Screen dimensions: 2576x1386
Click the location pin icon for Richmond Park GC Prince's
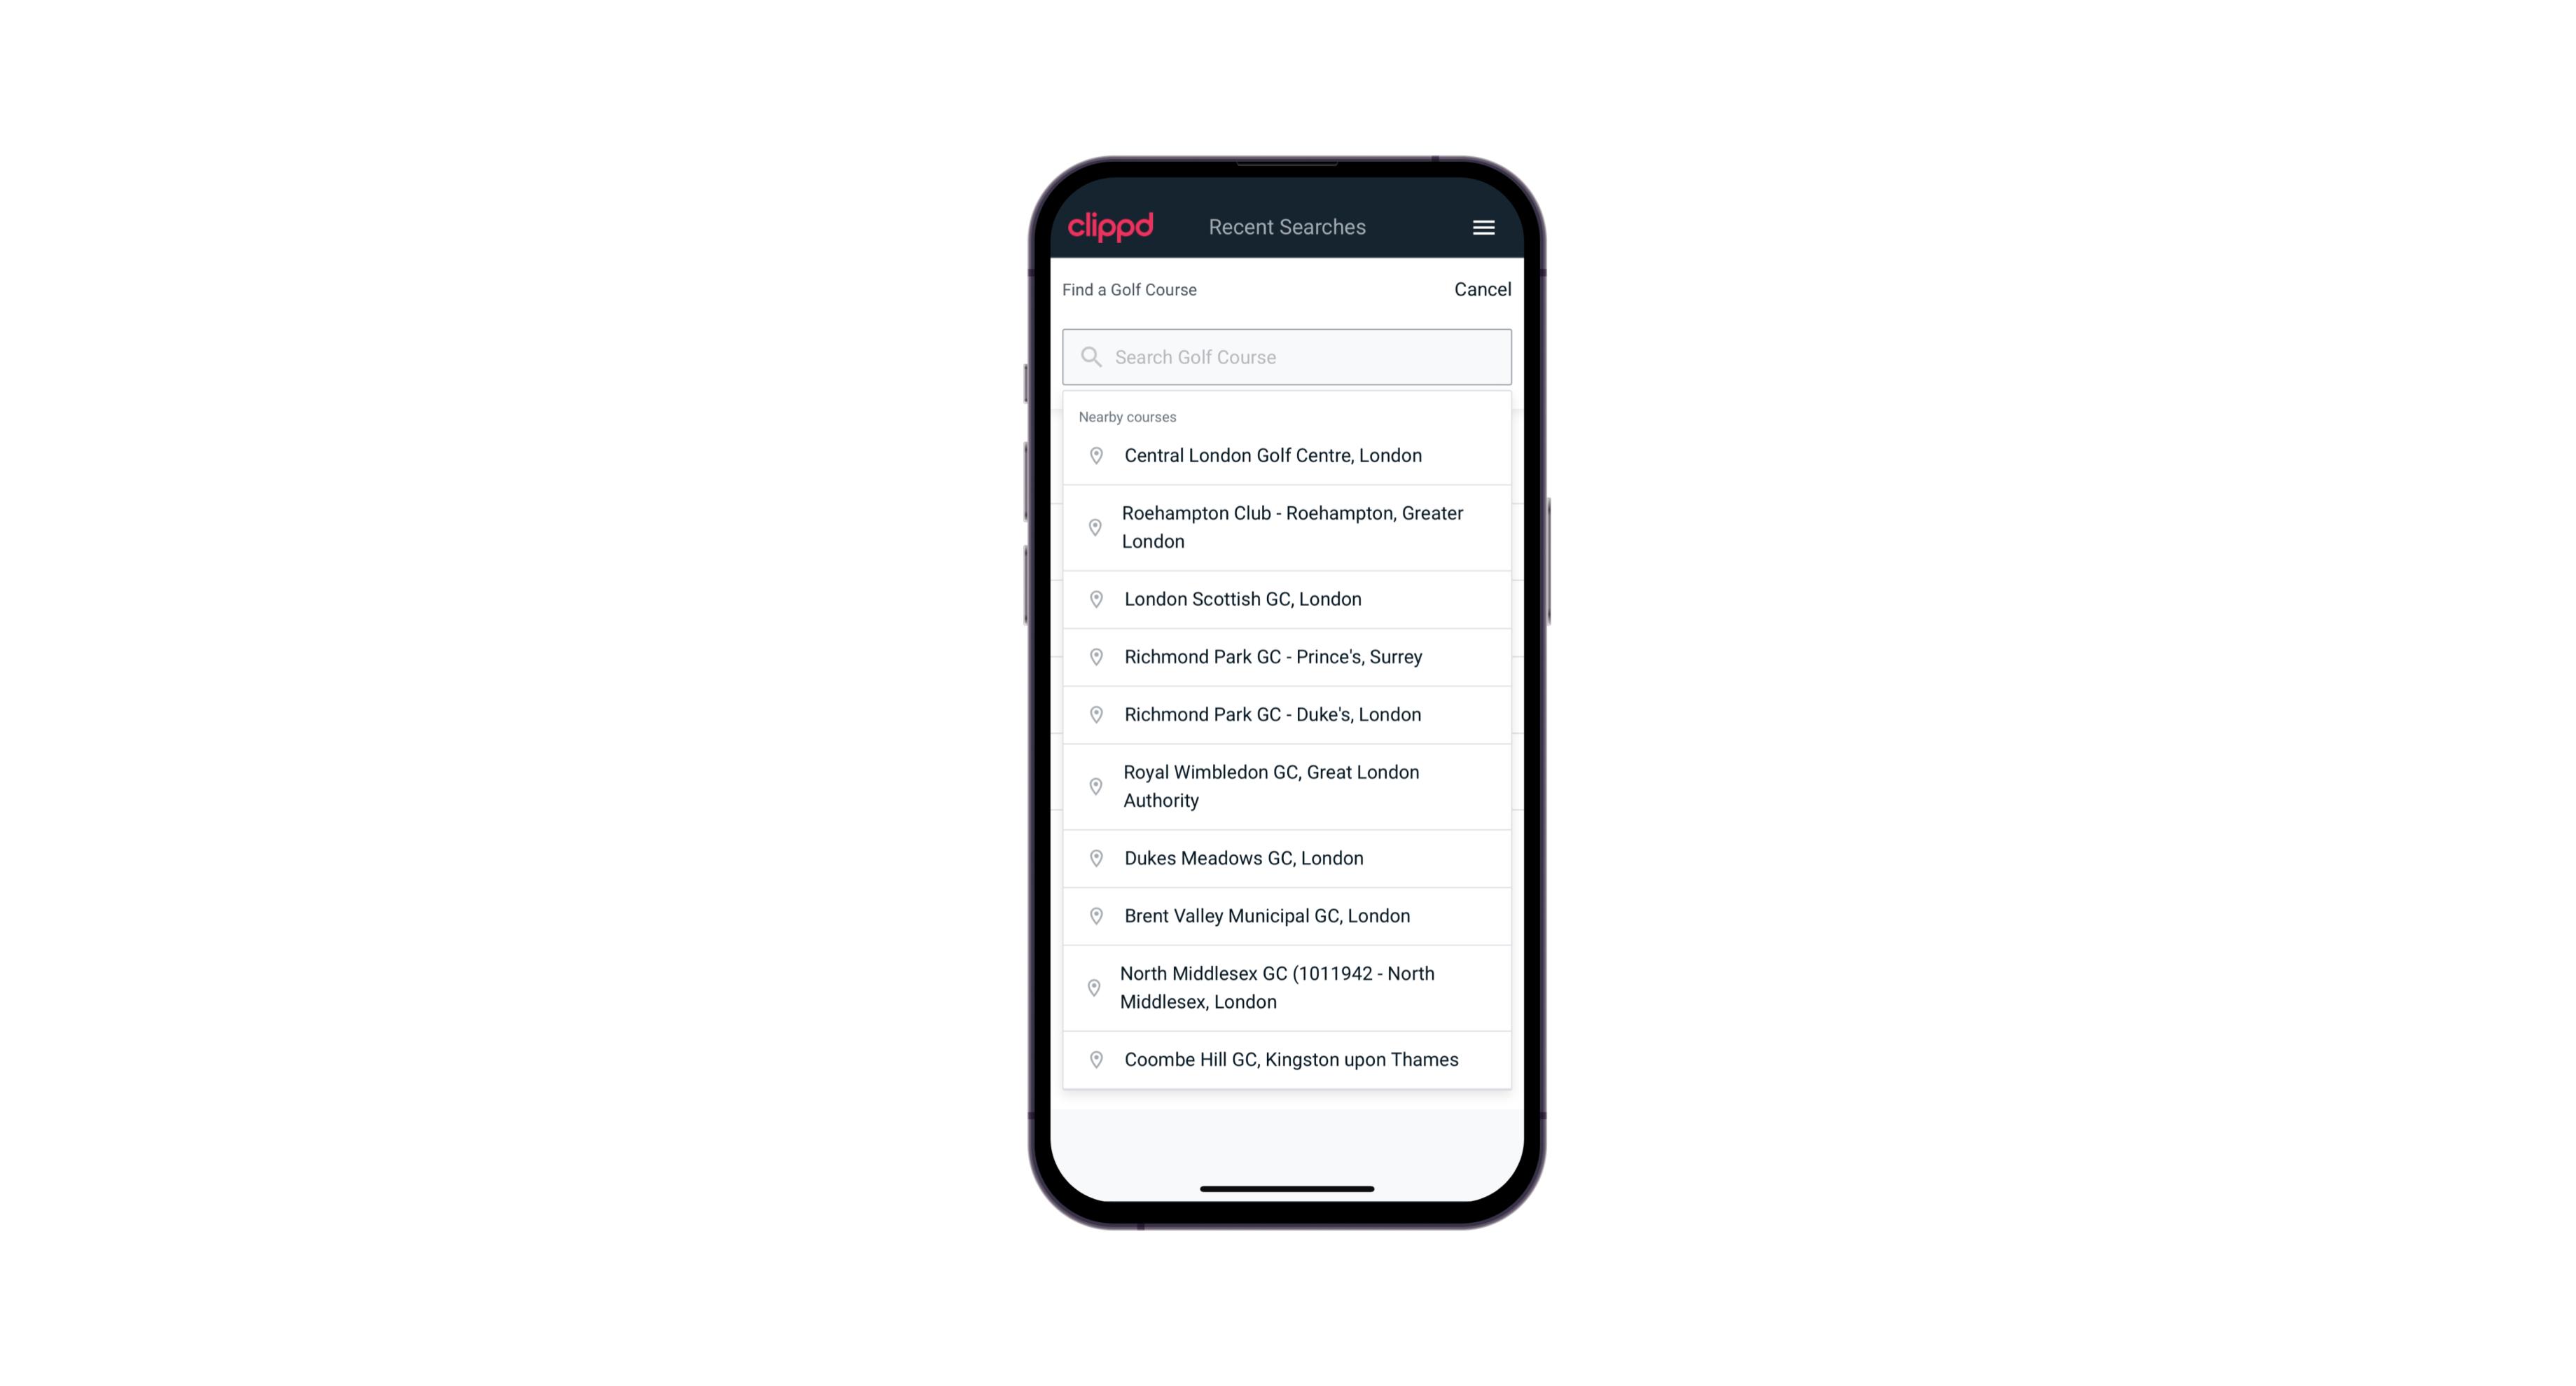coord(1092,656)
